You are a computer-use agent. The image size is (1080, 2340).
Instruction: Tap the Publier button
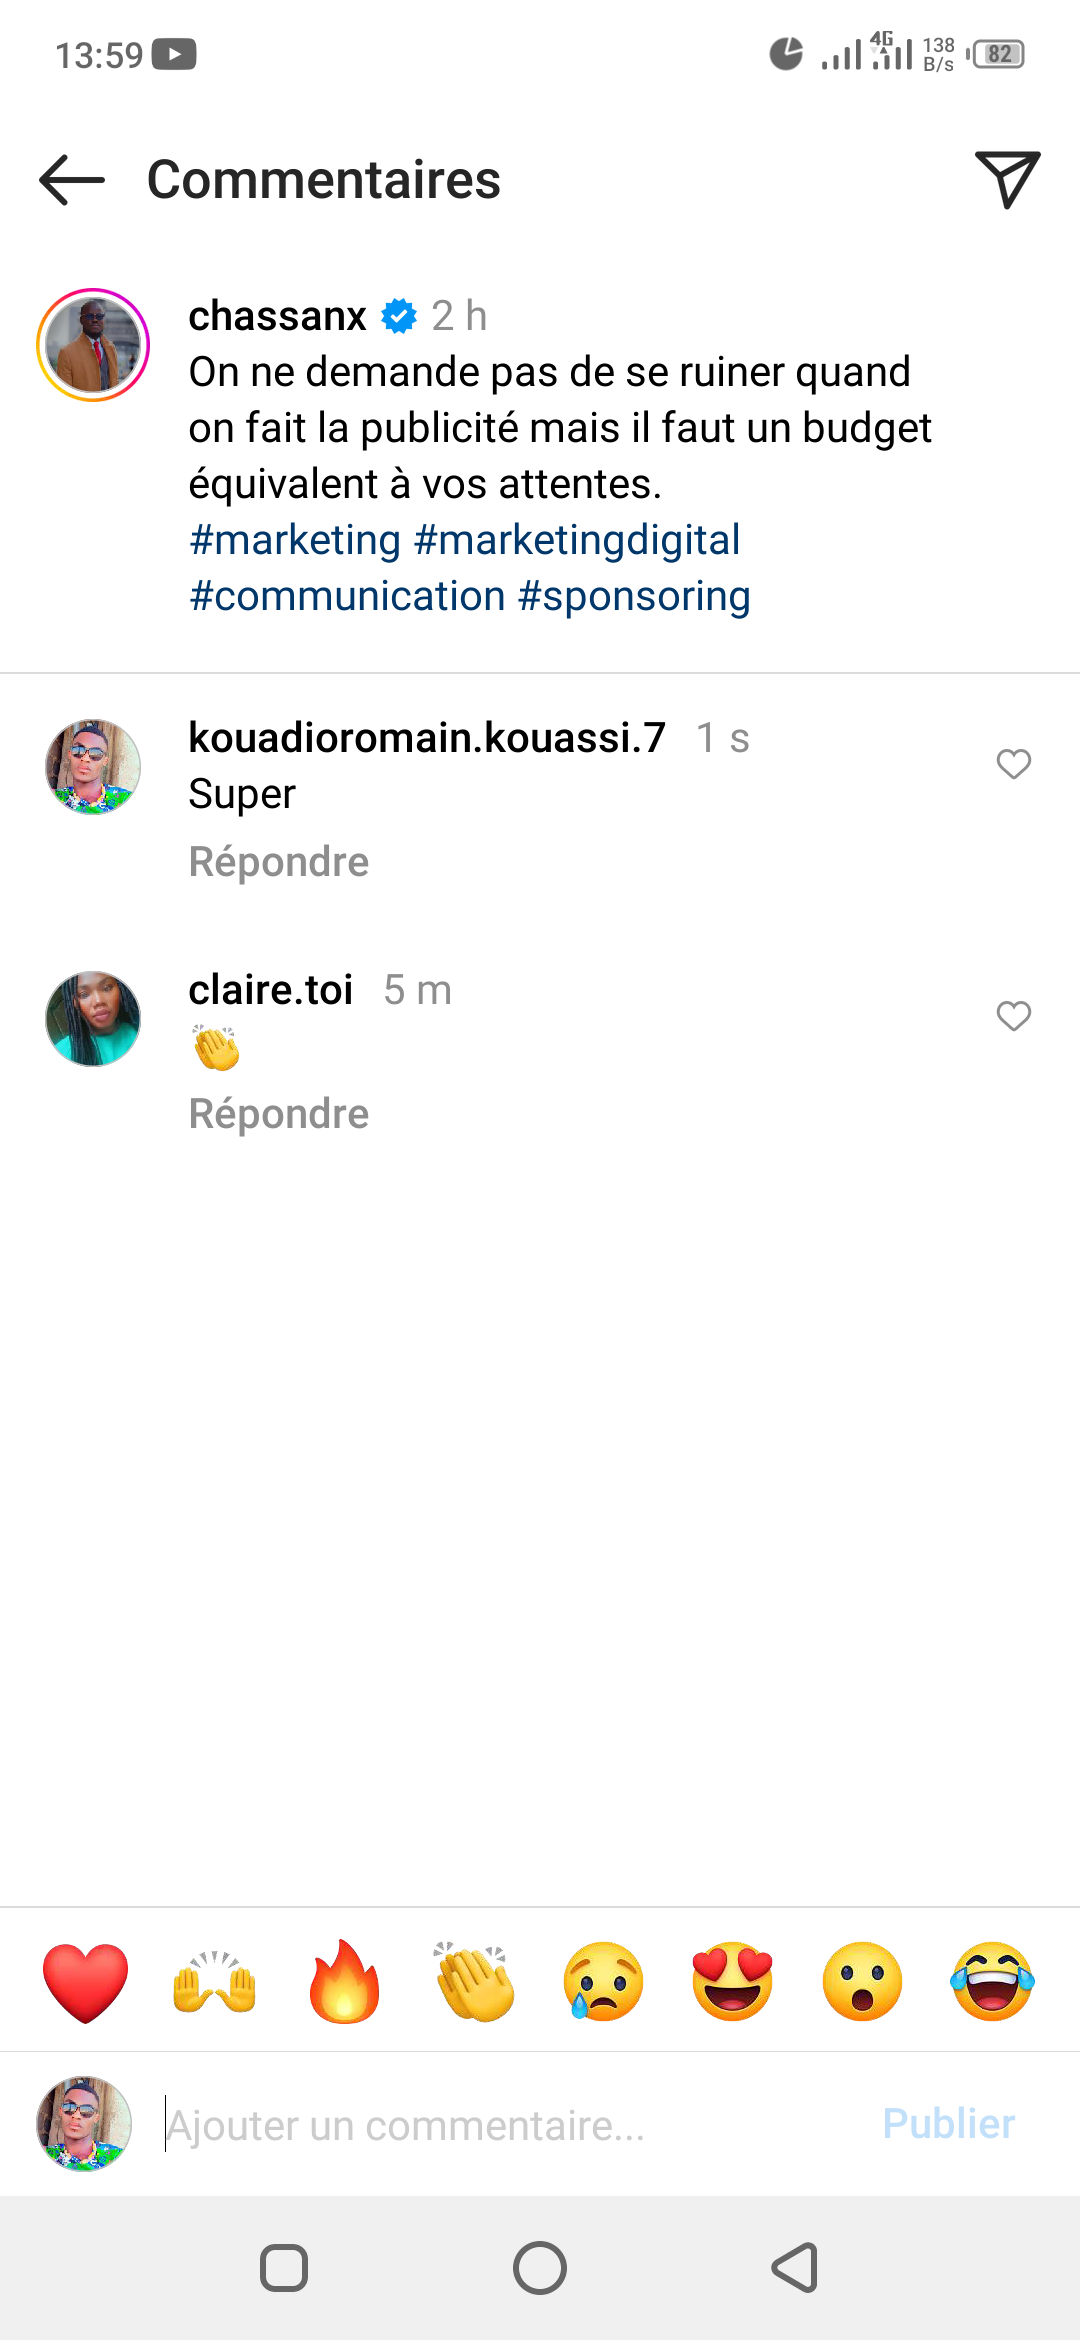(948, 2123)
